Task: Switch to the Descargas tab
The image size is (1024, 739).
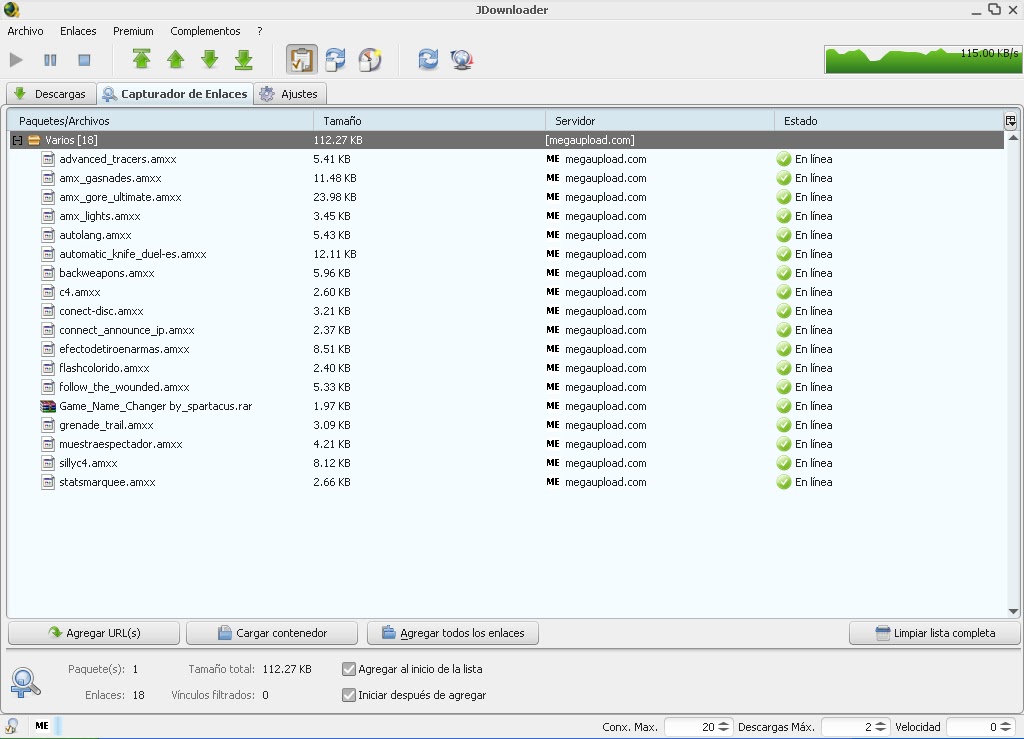Action: tap(51, 94)
